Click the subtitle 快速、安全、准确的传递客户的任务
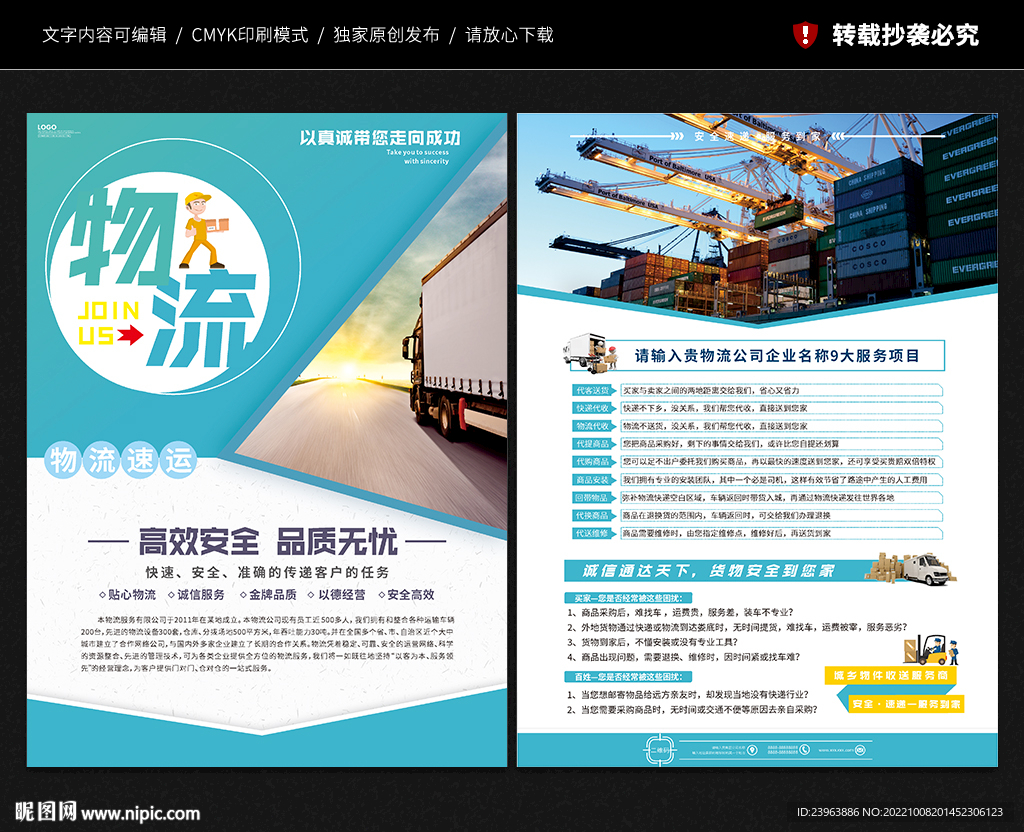The height and width of the screenshot is (832, 1024). pyautogui.click(x=268, y=572)
